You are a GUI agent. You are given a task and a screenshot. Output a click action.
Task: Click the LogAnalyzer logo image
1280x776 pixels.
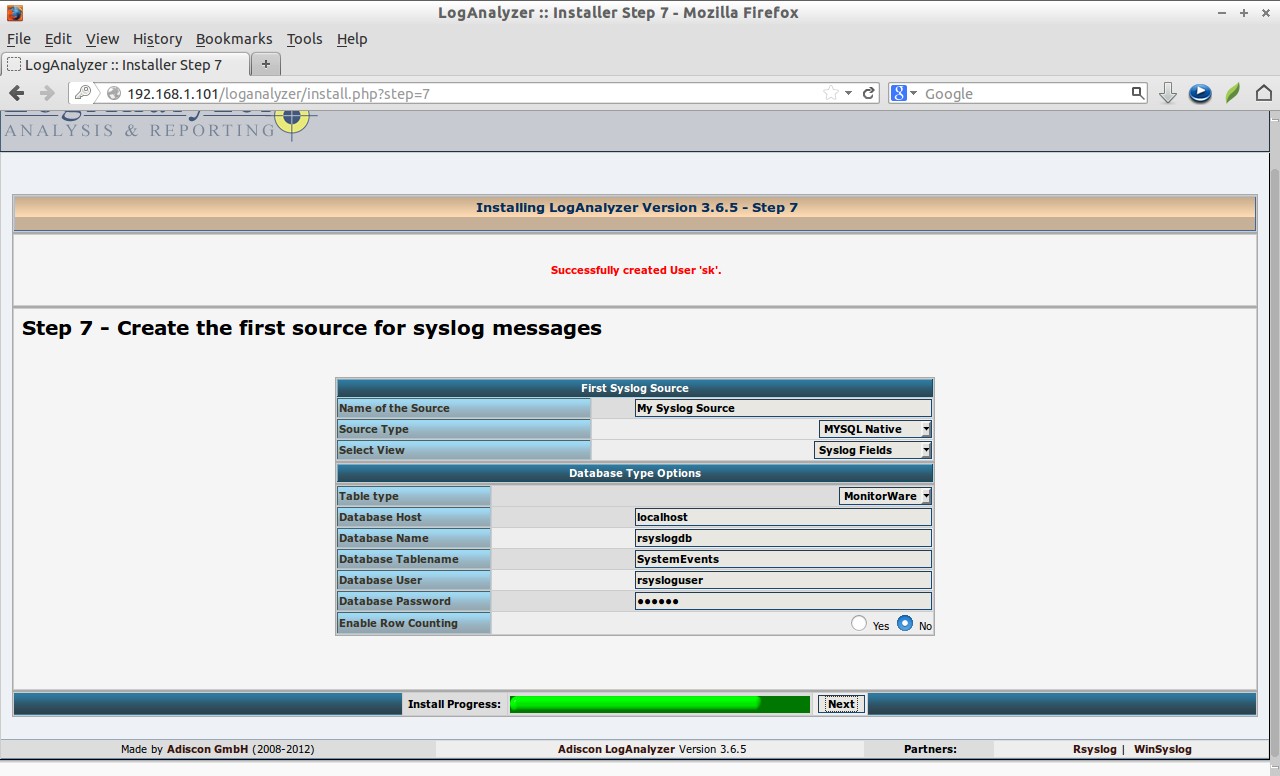pos(160,125)
